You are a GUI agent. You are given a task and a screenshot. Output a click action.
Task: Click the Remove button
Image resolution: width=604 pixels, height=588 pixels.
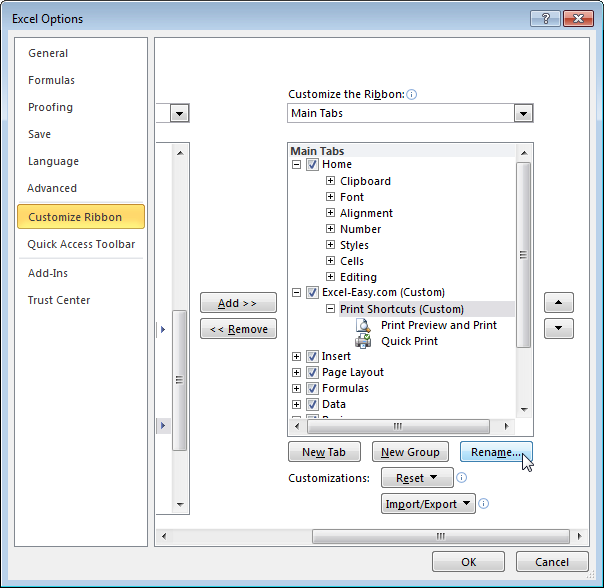(x=238, y=329)
